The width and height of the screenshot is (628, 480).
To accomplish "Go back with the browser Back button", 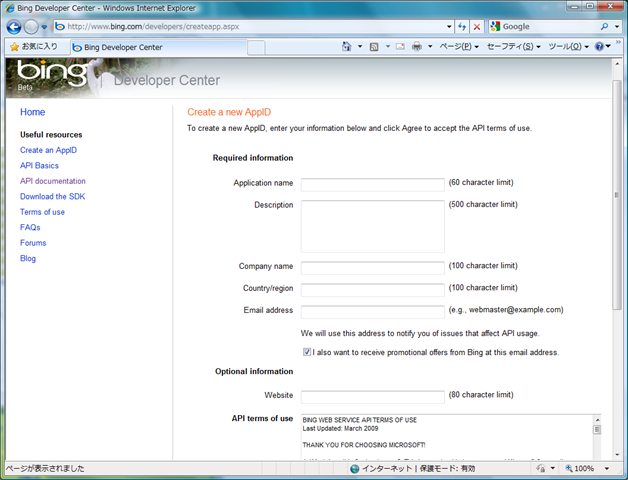I will pyautogui.click(x=14, y=27).
